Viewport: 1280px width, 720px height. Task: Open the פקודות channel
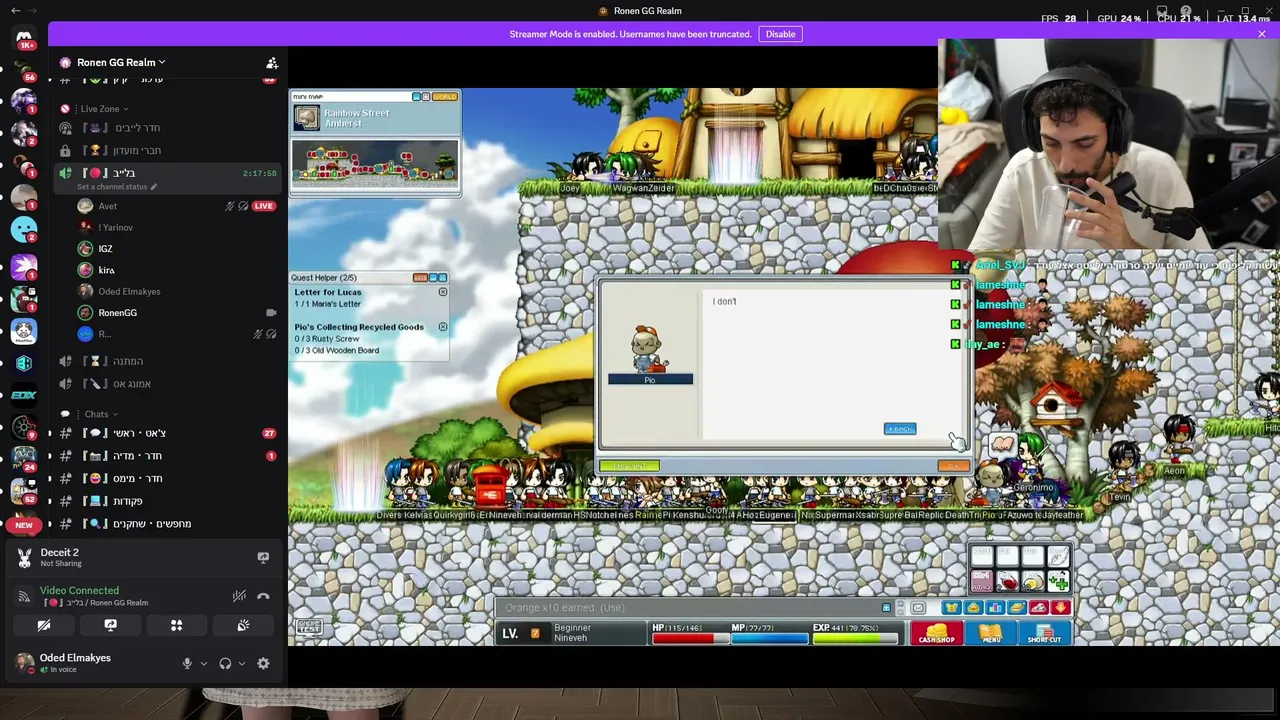[168, 501]
